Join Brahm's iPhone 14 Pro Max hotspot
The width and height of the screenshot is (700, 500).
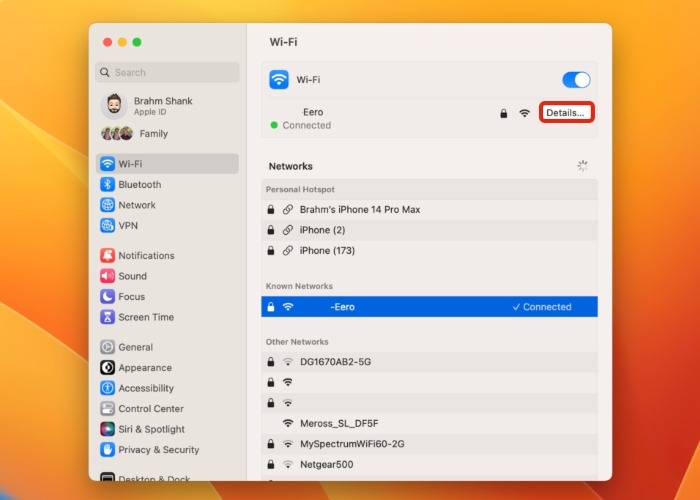coord(360,209)
